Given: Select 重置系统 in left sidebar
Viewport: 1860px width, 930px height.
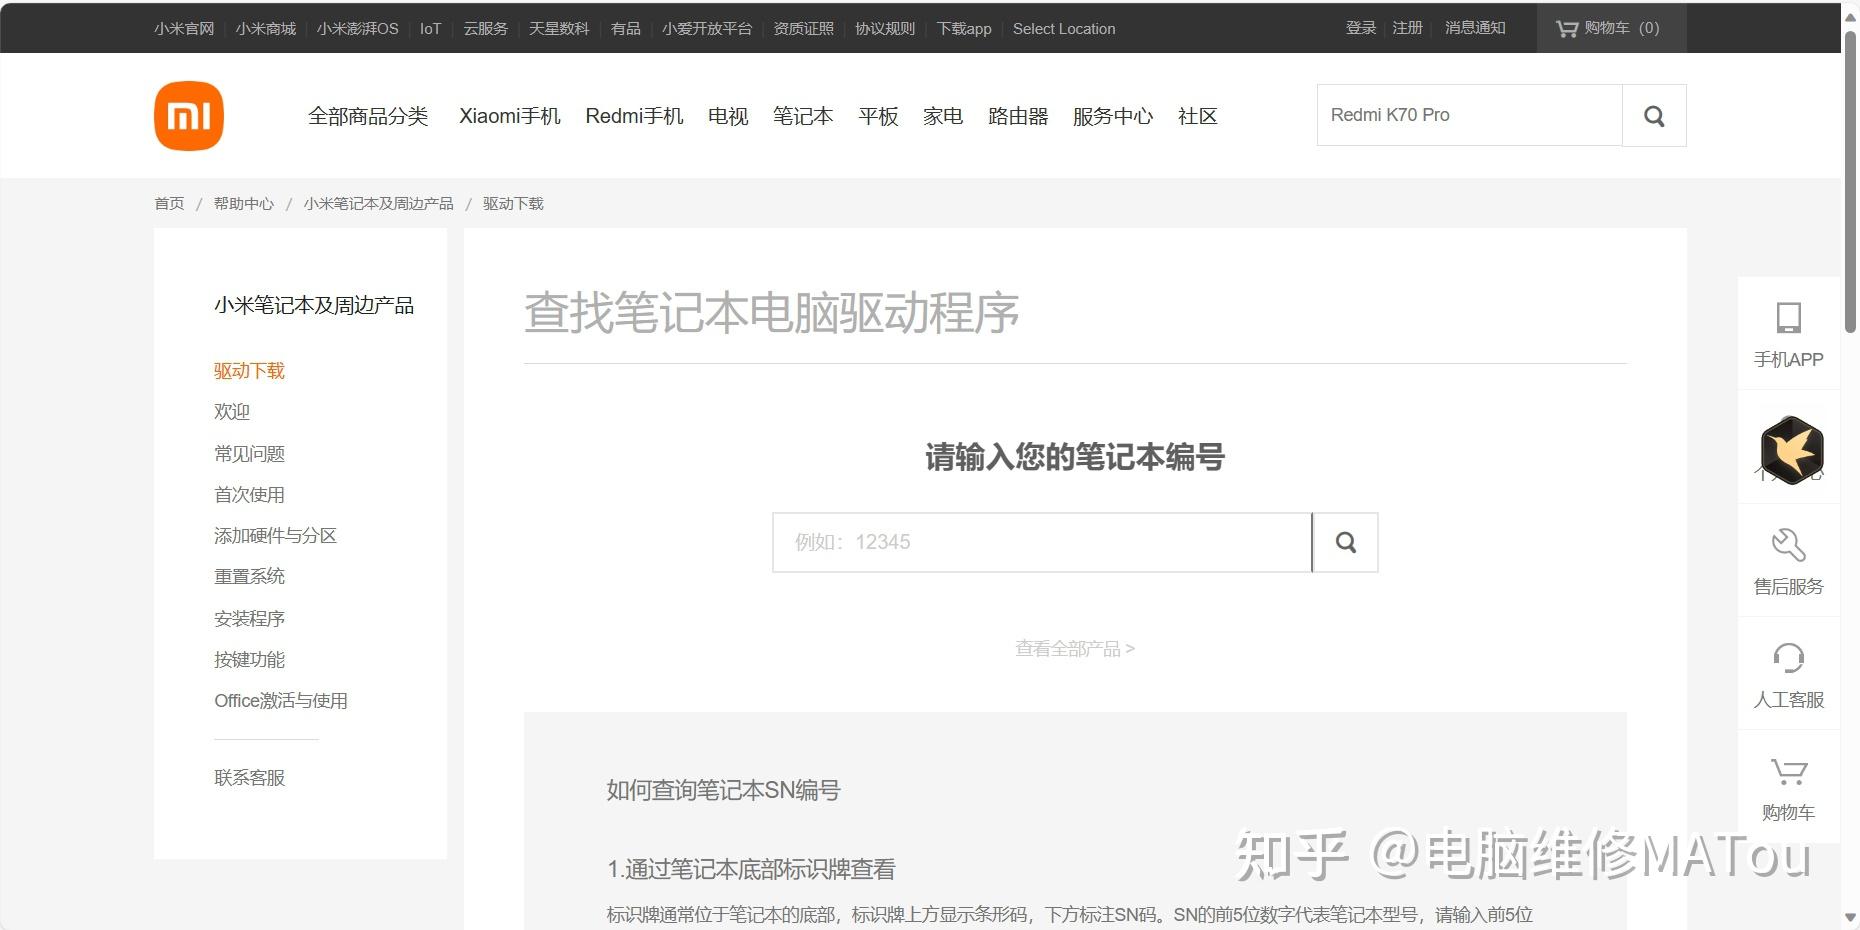Looking at the screenshot, I should tap(249, 577).
